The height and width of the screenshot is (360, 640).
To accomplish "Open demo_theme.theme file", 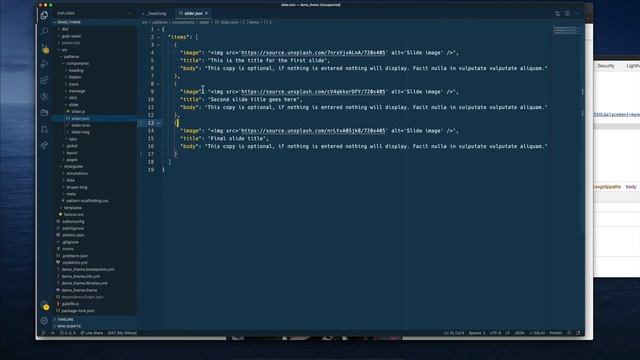I will click(79, 290).
